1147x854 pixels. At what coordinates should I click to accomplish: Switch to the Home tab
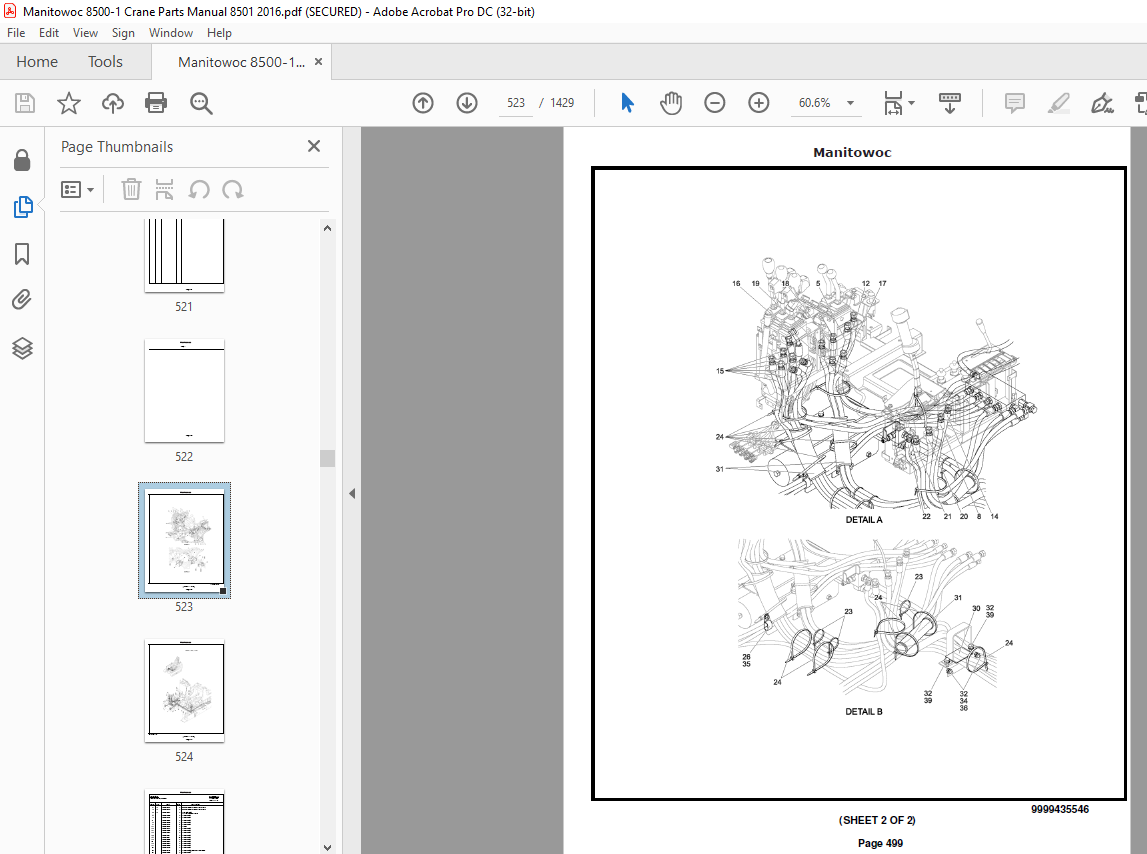pyautogui.click(x=37, y=61)
